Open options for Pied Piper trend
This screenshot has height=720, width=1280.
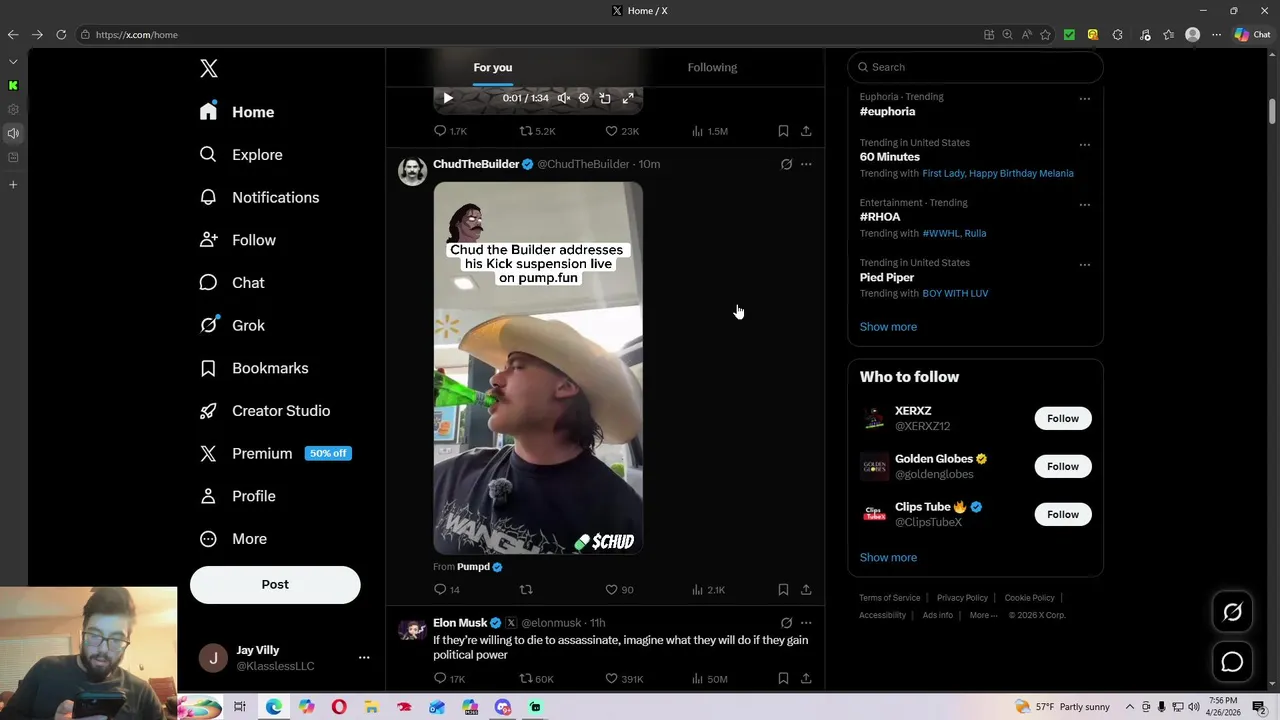pyautogui.click(x=1085, y=264)
